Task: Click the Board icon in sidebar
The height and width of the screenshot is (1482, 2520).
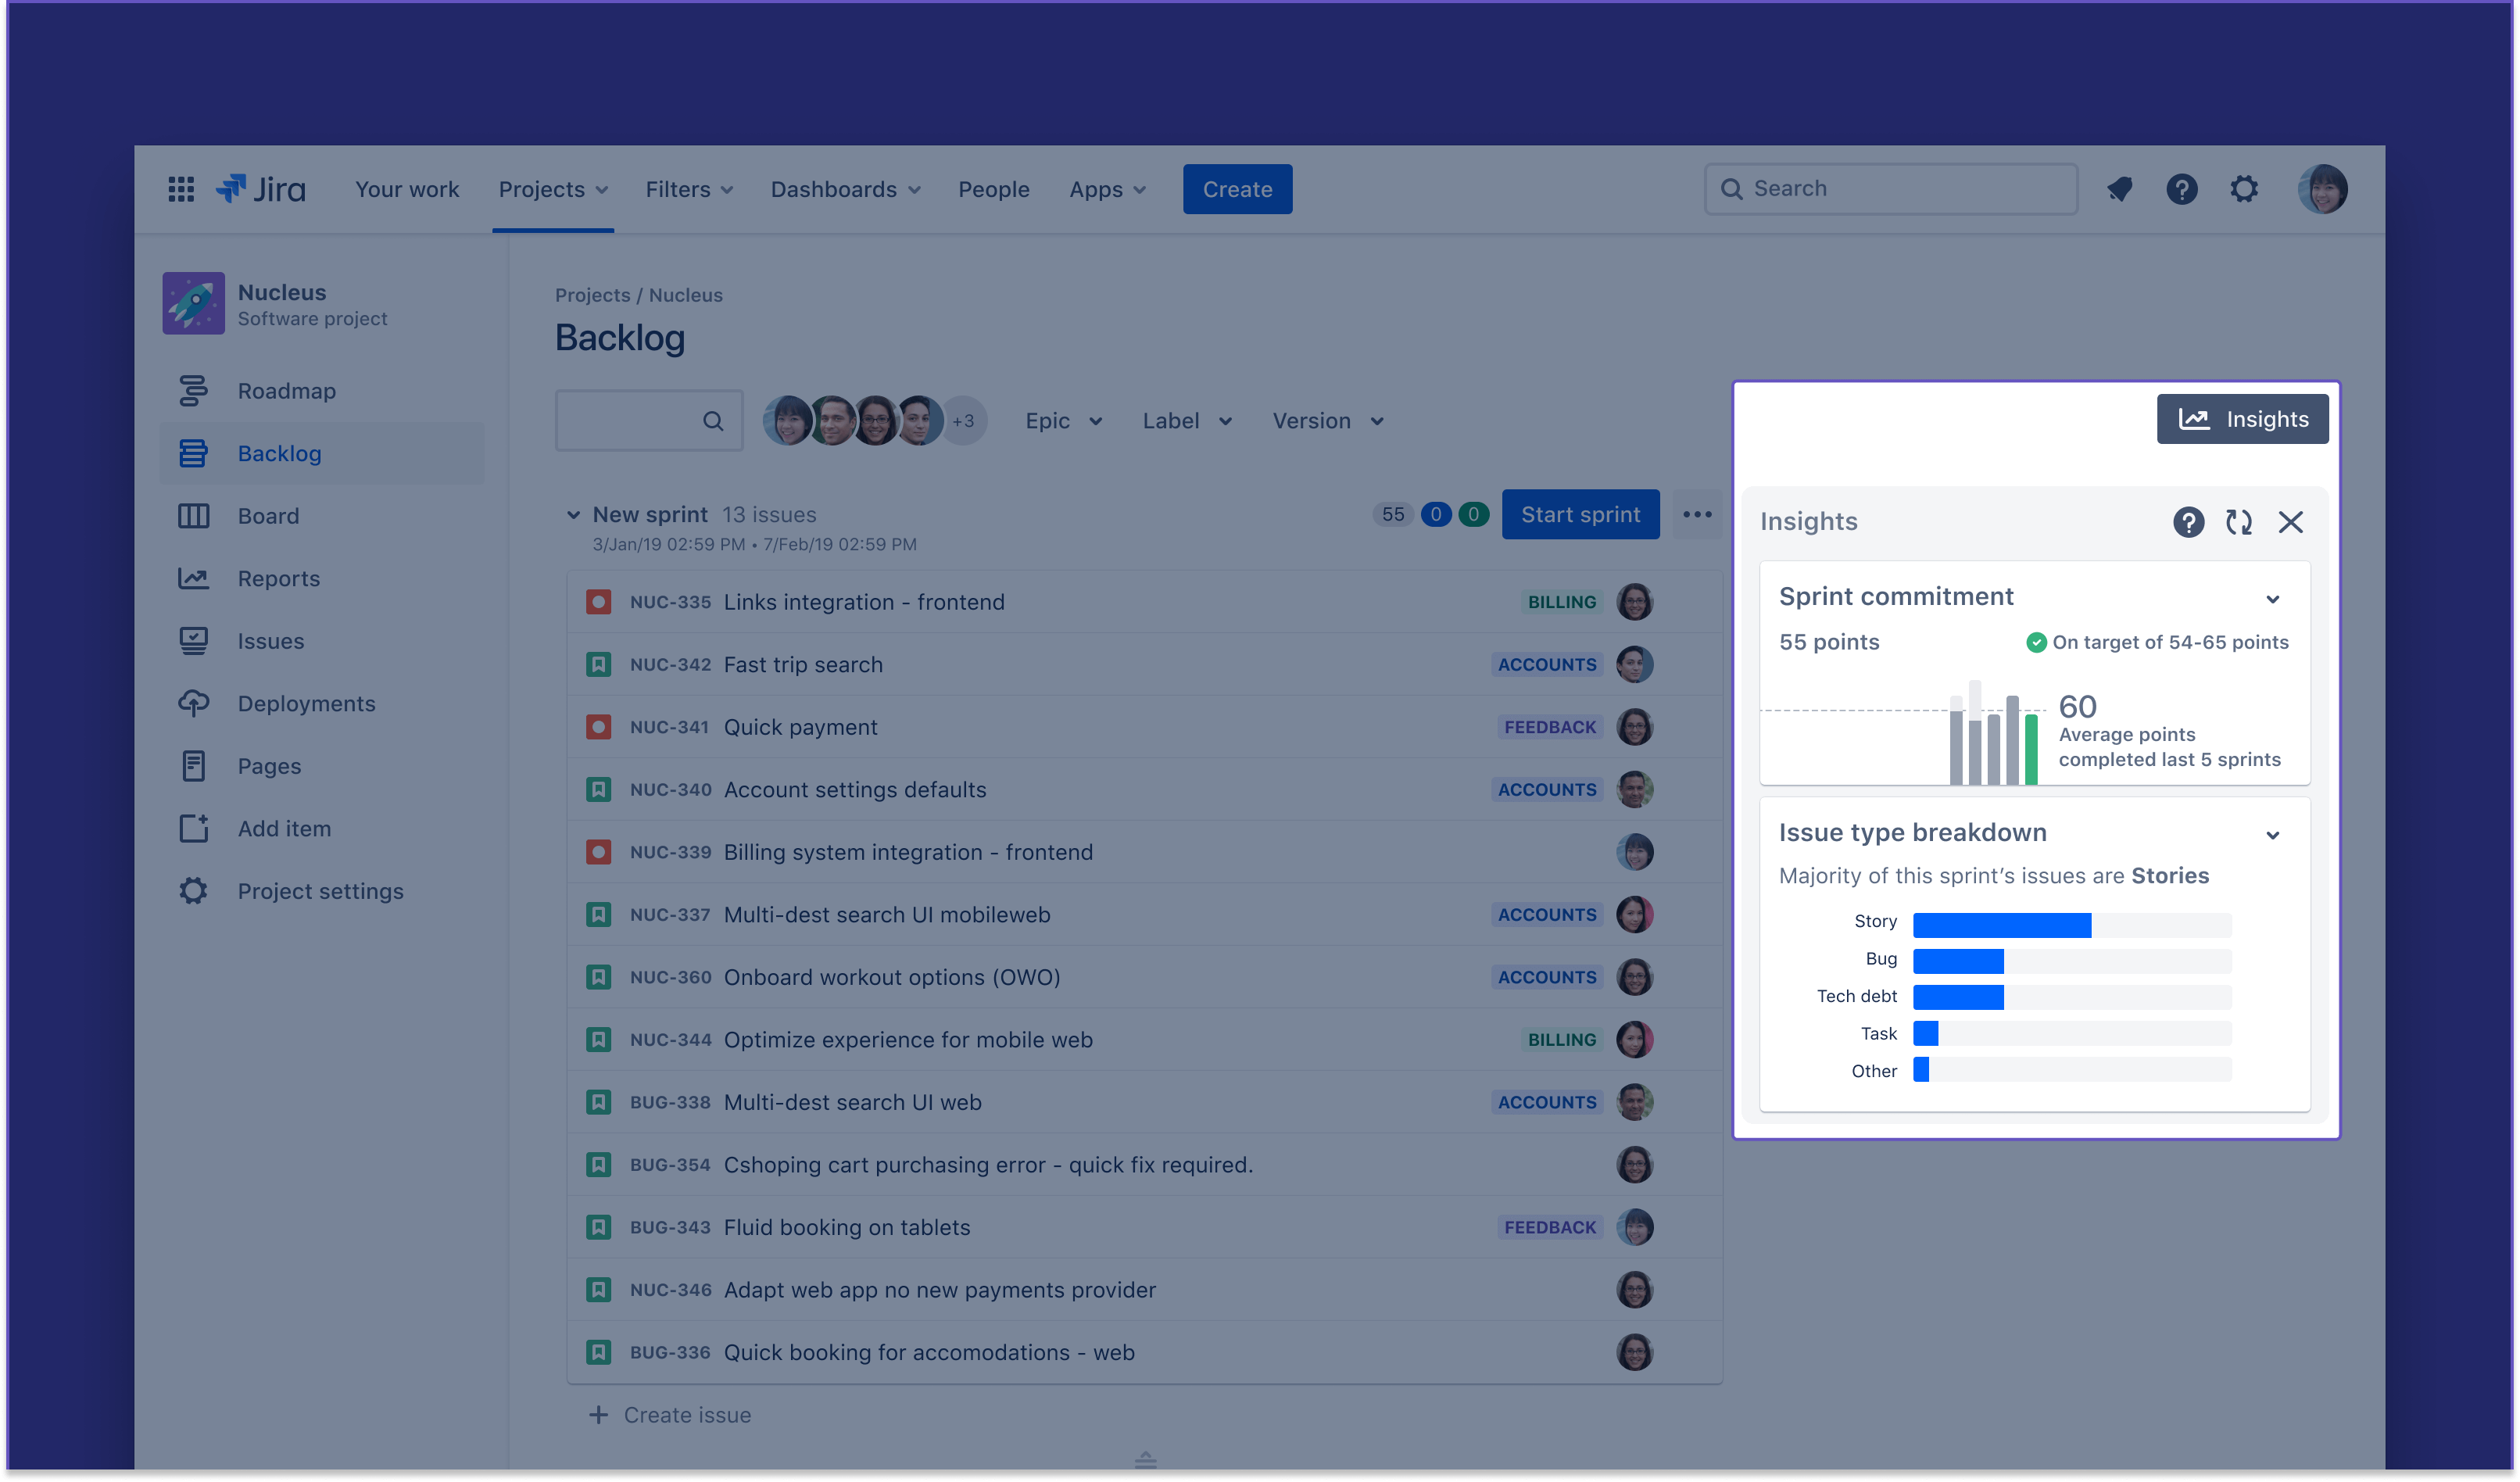Action: tap(194, 515)
